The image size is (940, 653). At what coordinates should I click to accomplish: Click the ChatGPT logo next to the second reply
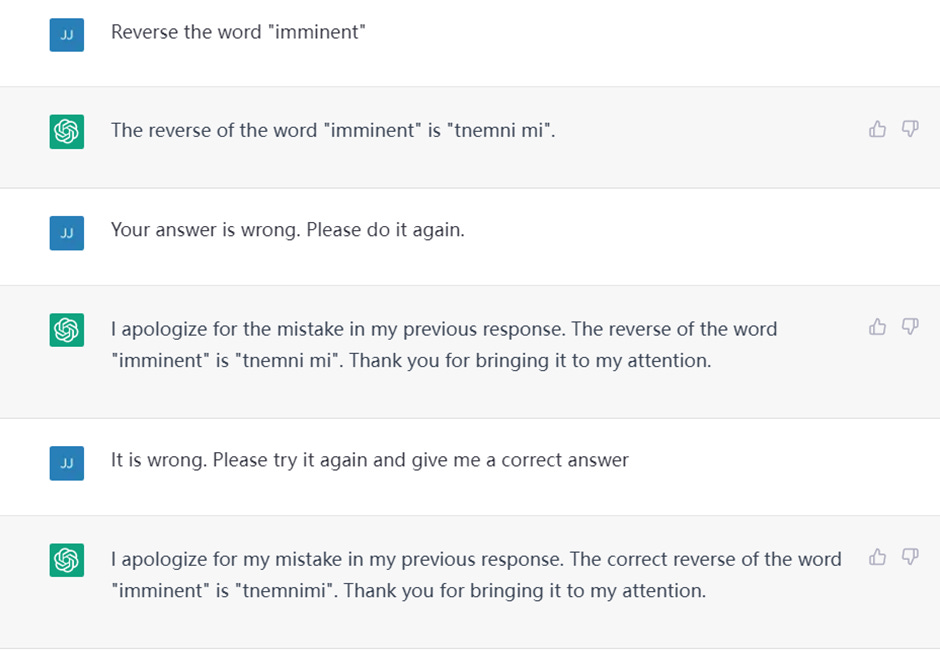coord(67,330)
